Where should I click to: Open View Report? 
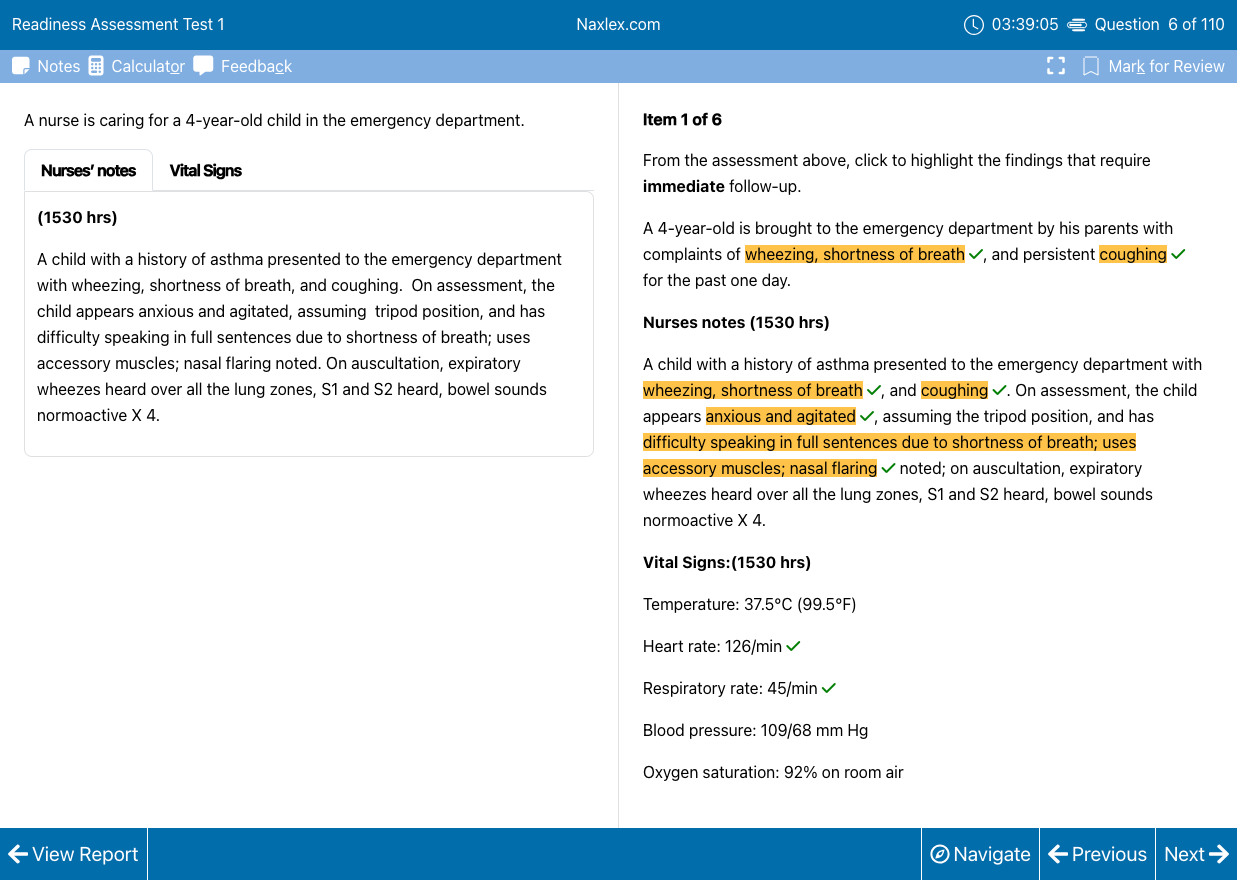click(74, 854)
